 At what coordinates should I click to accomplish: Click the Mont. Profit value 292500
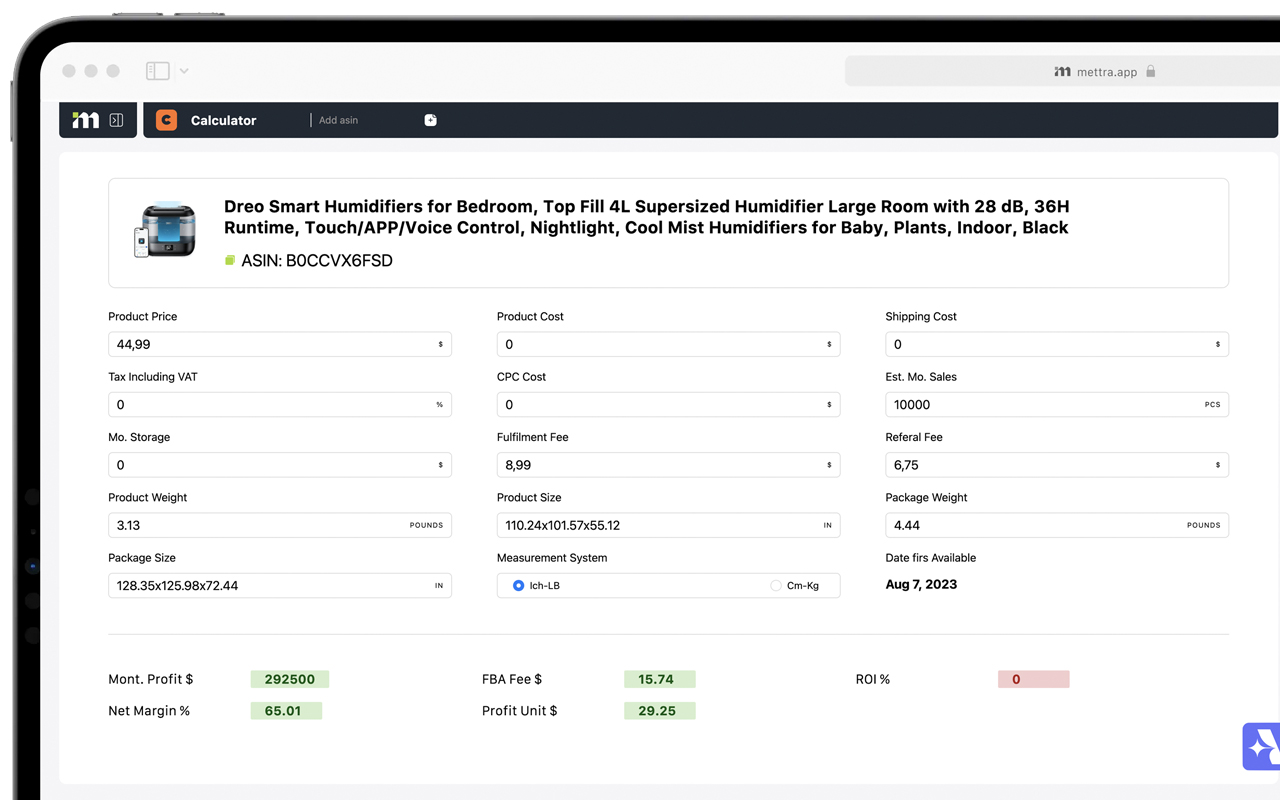click(x=290, y=679)
